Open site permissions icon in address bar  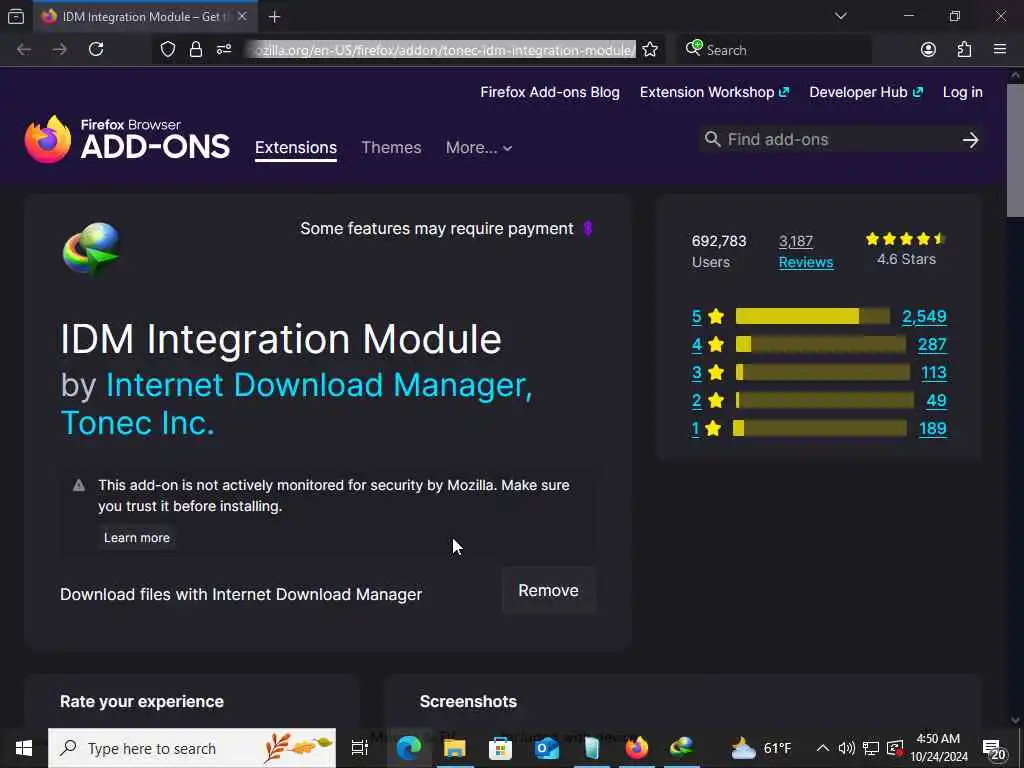224,50
